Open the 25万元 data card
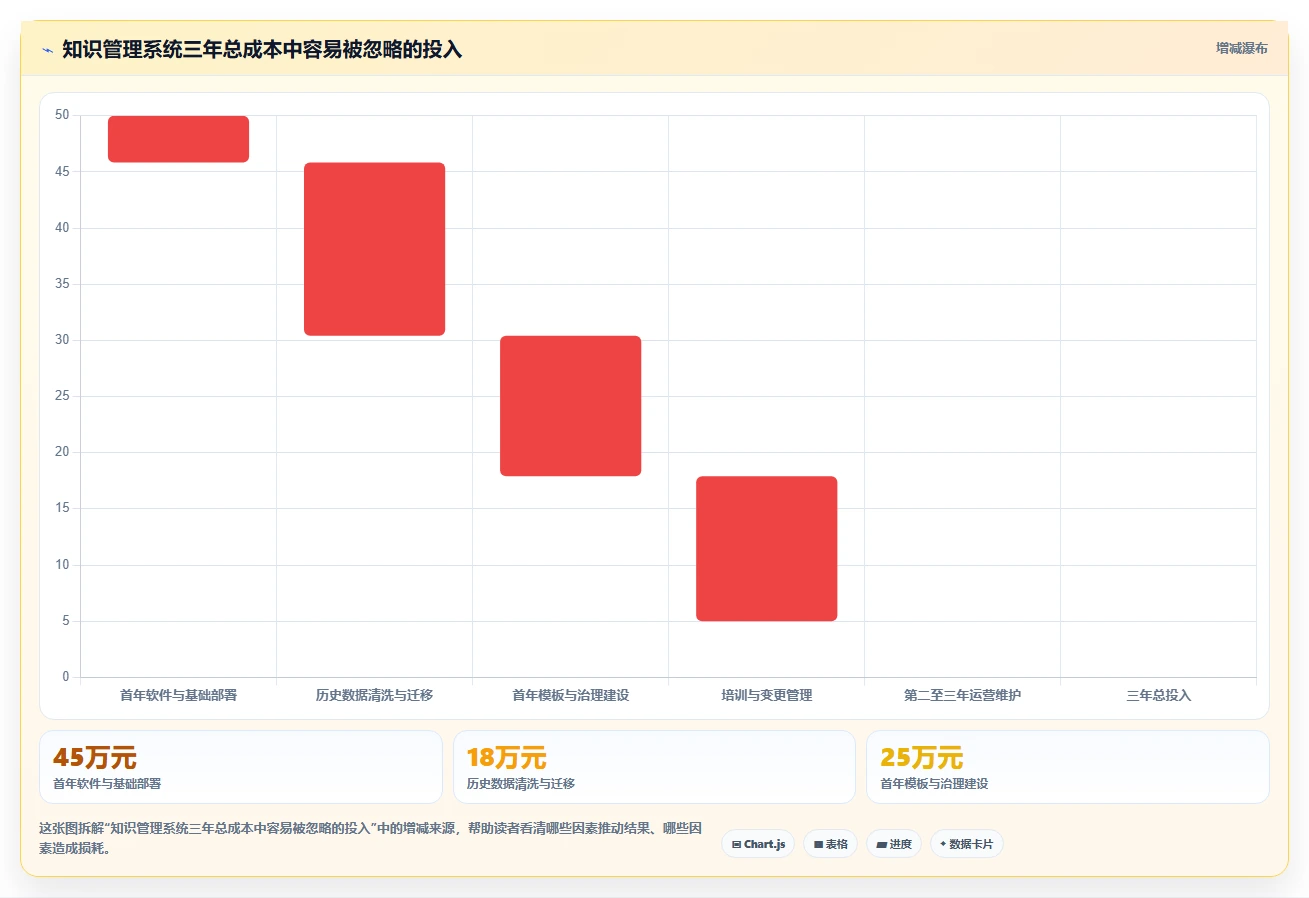 [1068, 767]
